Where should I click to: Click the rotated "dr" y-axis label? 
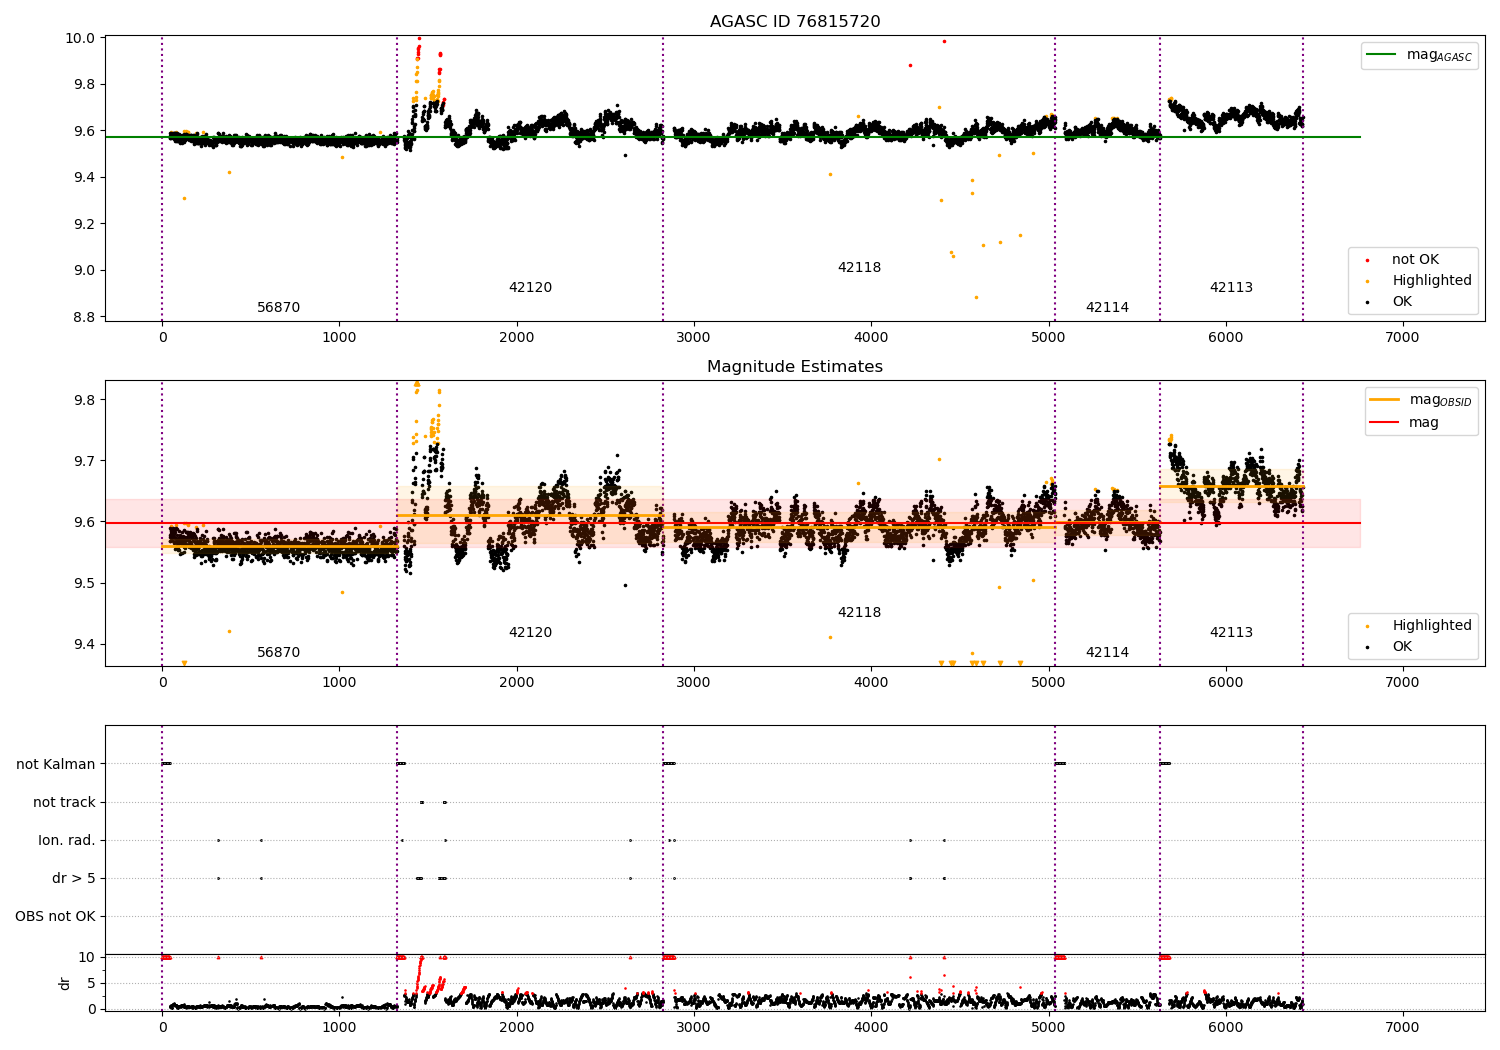[x=65, y=983]
